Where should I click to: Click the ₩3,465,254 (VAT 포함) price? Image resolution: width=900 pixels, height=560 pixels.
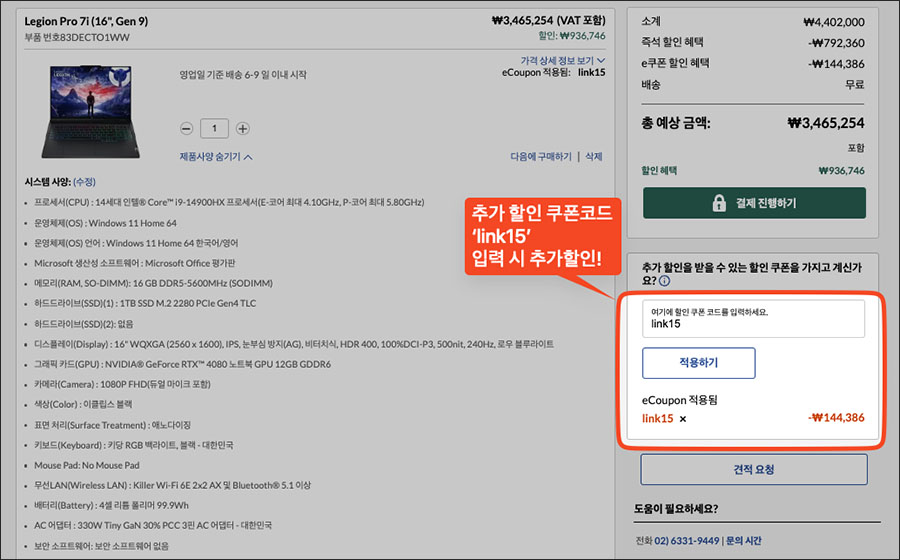(548, 21)
